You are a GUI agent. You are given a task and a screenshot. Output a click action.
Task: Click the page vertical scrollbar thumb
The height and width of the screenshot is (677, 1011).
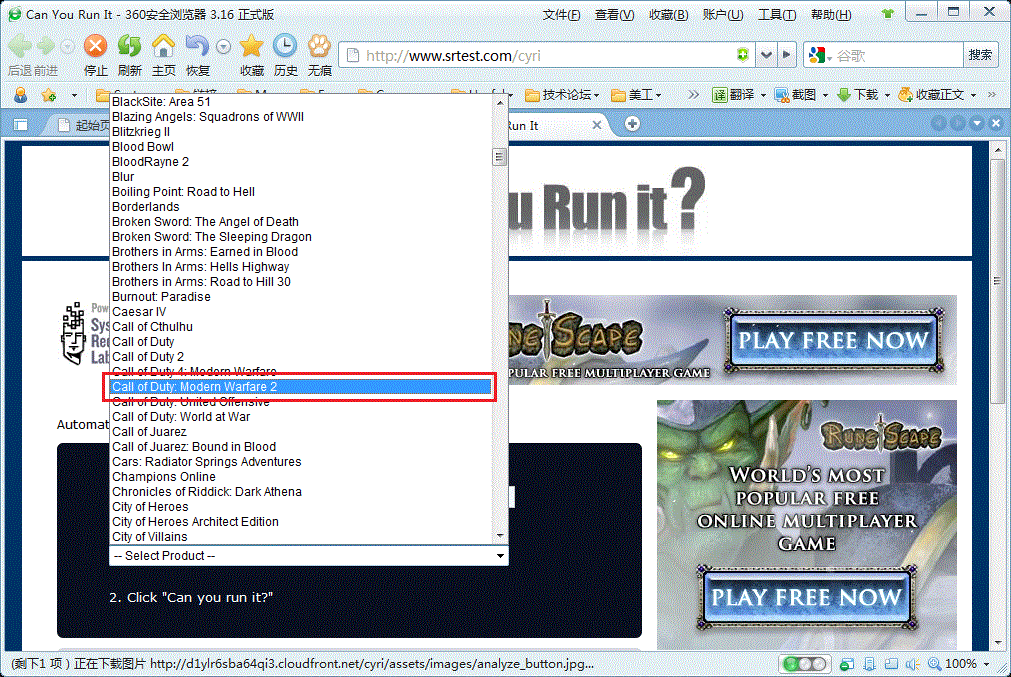pyautogui.click(x=997, y=281)
